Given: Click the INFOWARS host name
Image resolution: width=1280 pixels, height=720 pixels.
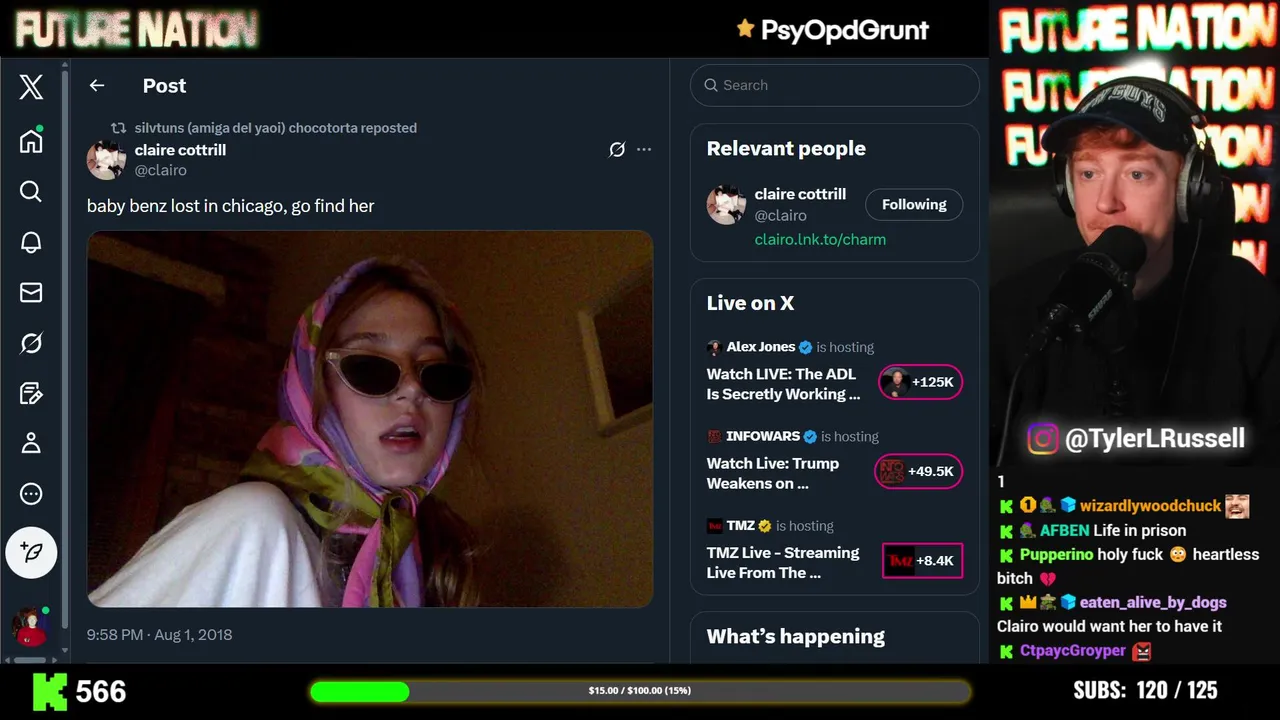Looking at the screenshot, I should tap(763, 436).
